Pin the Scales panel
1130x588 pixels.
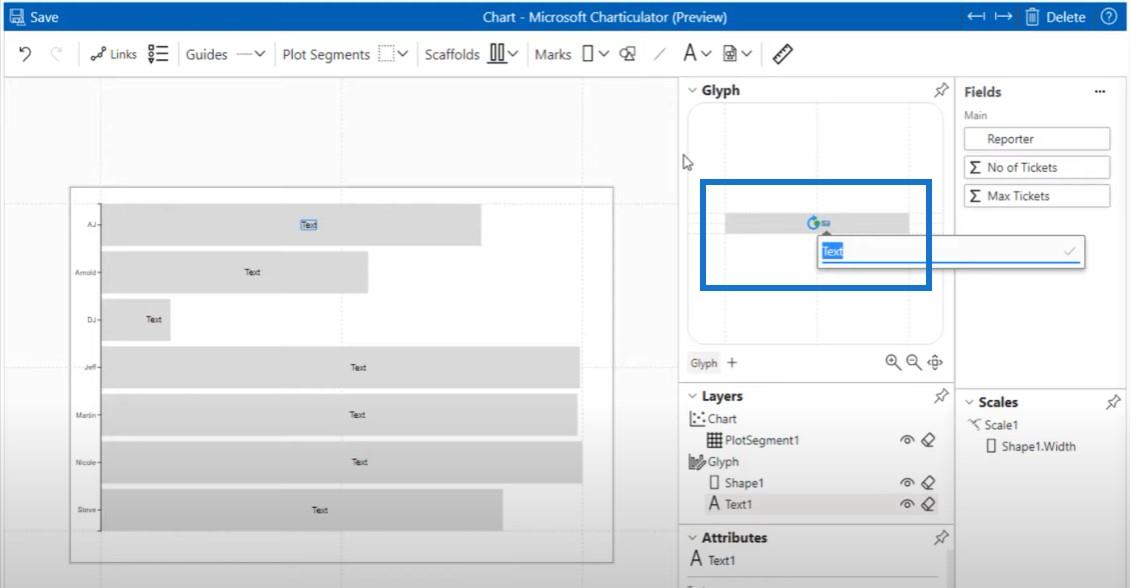[1113, 402]
